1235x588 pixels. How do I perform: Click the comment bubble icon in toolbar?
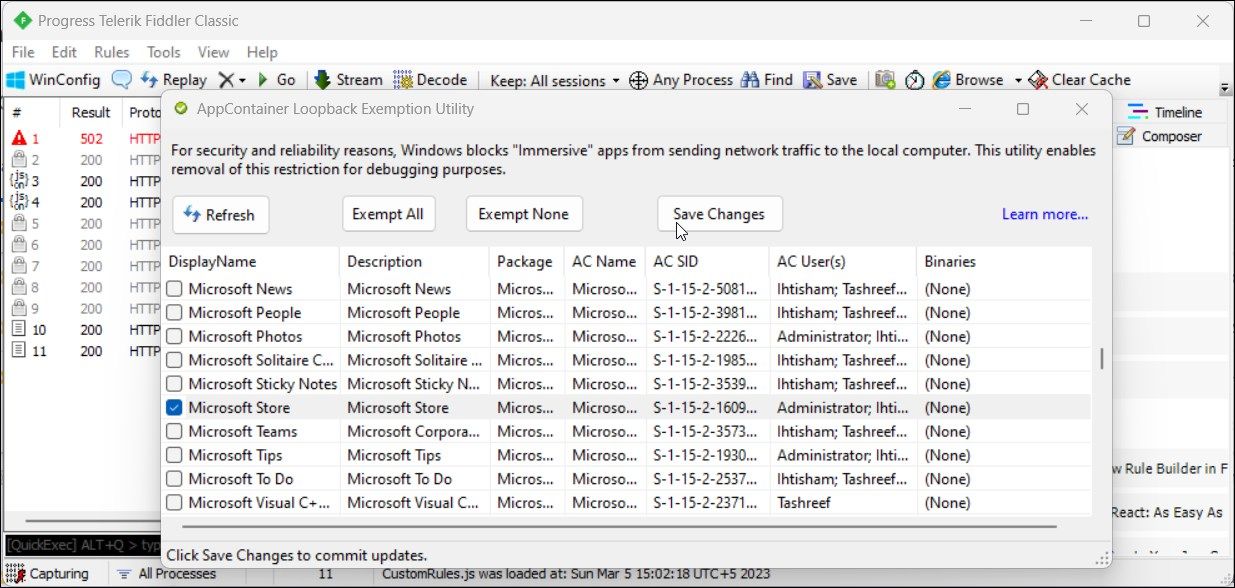tap(121, 80)
